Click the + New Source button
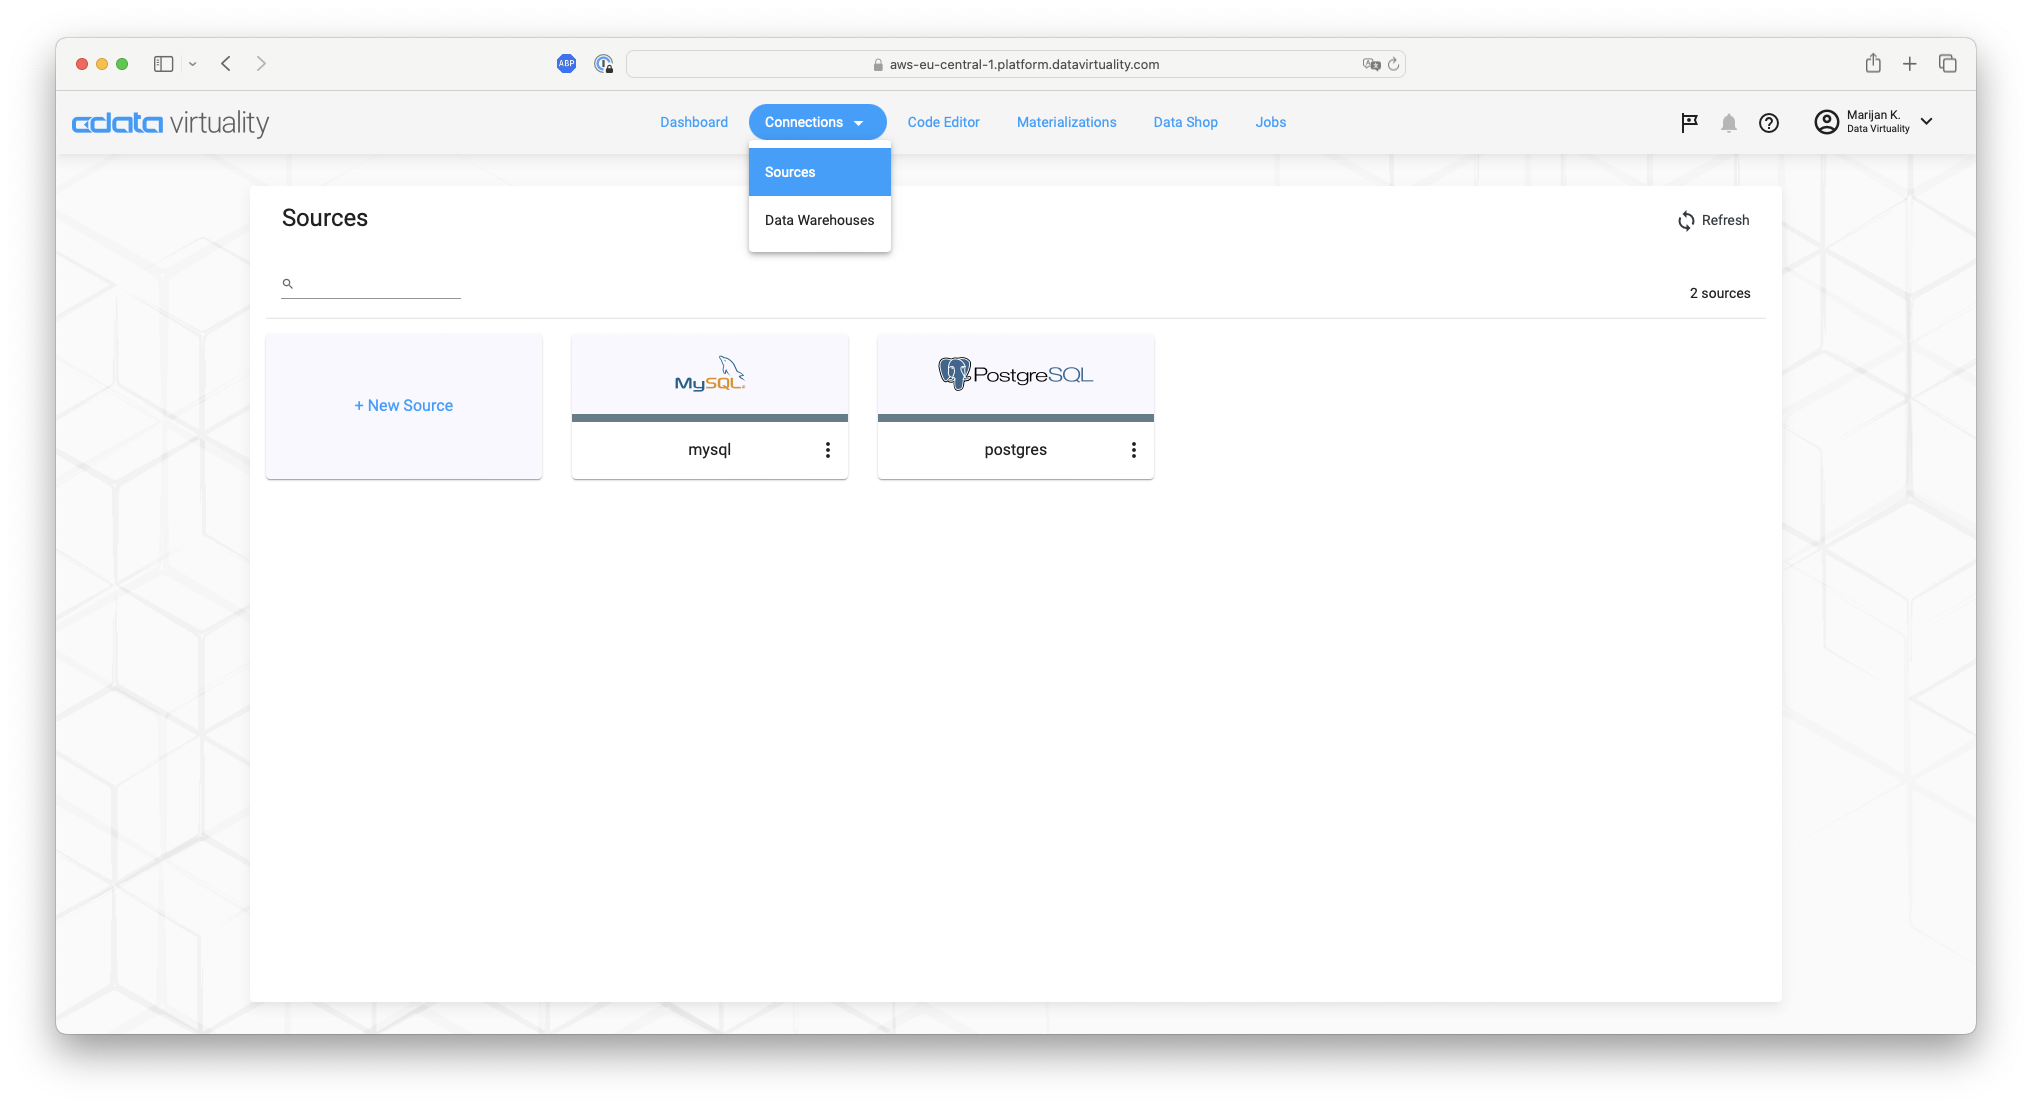 coord(403,405)
